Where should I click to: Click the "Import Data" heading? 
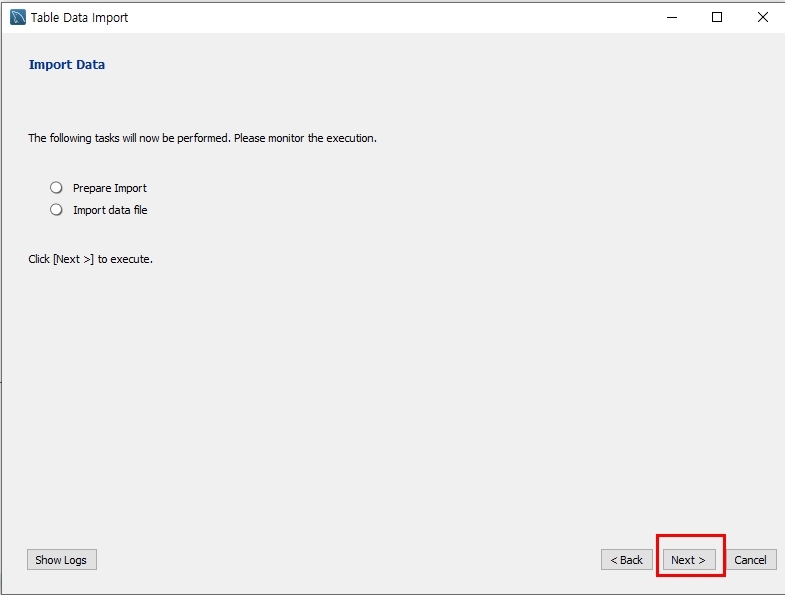pyautogui.click(x=67, y=65)
